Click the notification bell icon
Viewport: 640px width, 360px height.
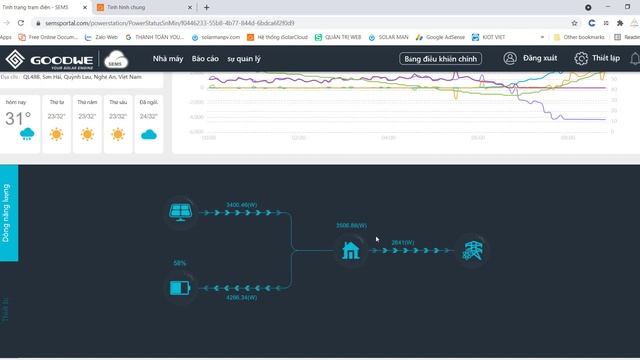pyautogui.click(x=635, y=59)
